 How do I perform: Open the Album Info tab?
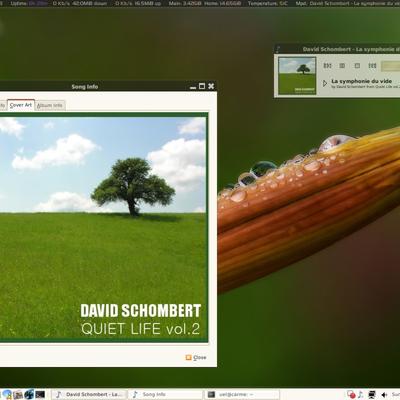coord(50,106)
